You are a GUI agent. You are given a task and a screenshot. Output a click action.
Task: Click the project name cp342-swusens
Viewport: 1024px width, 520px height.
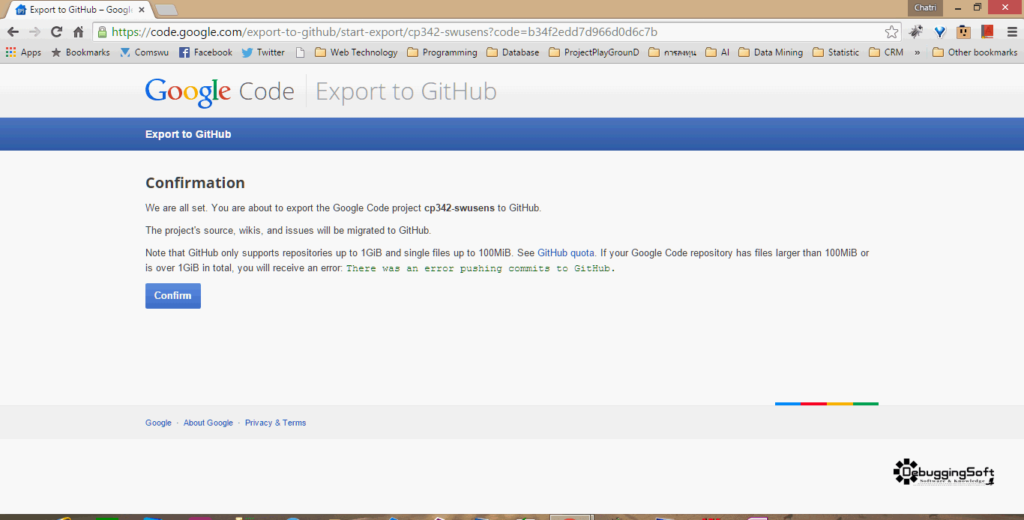tap(459, 208)
